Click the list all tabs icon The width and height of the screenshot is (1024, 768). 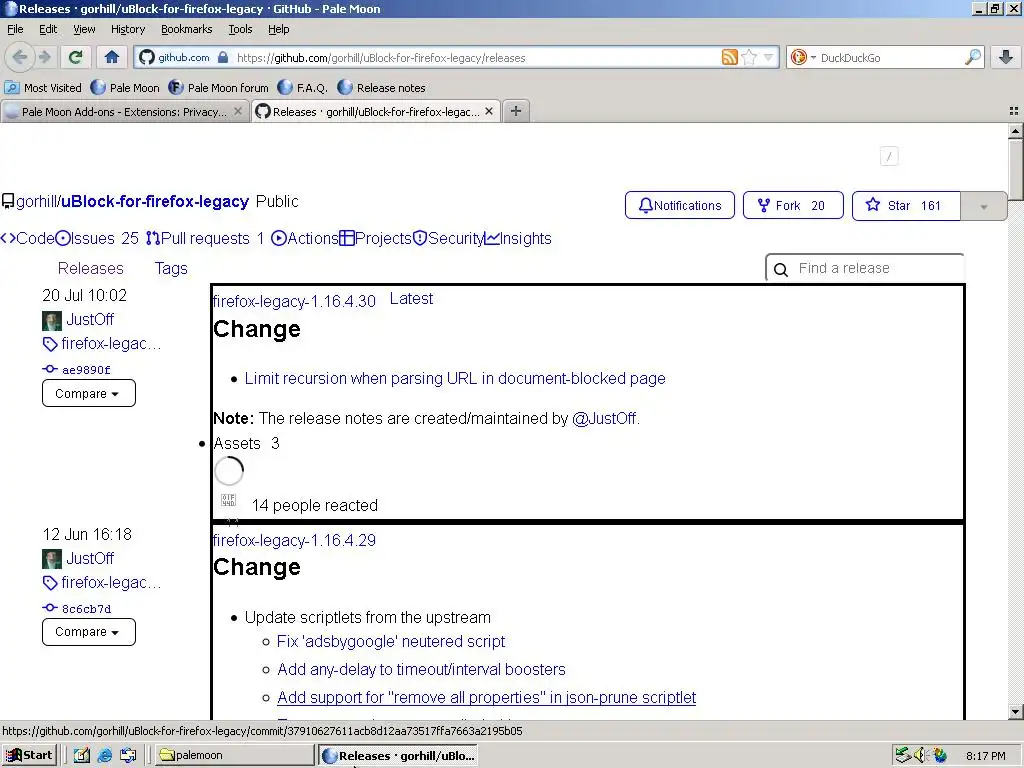point(1014,111)
